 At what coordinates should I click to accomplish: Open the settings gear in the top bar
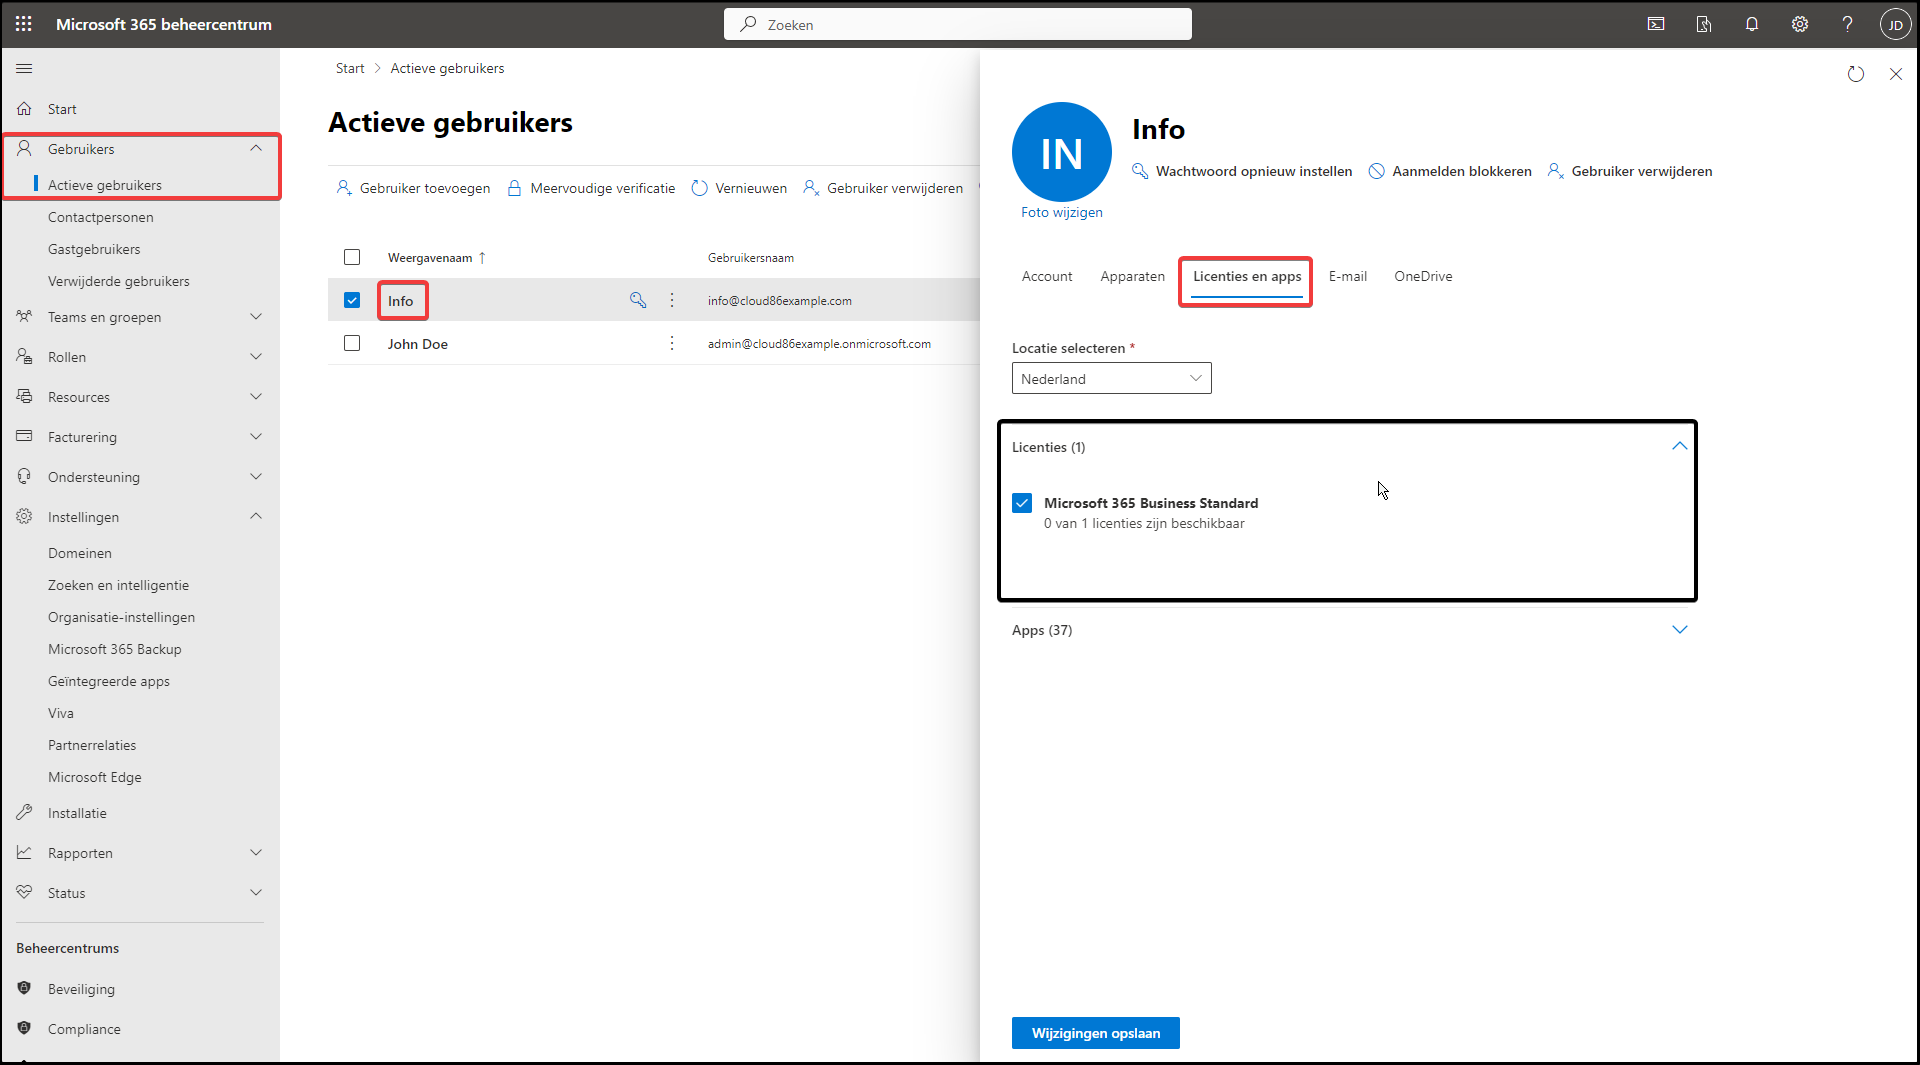tap(1800, 24)
